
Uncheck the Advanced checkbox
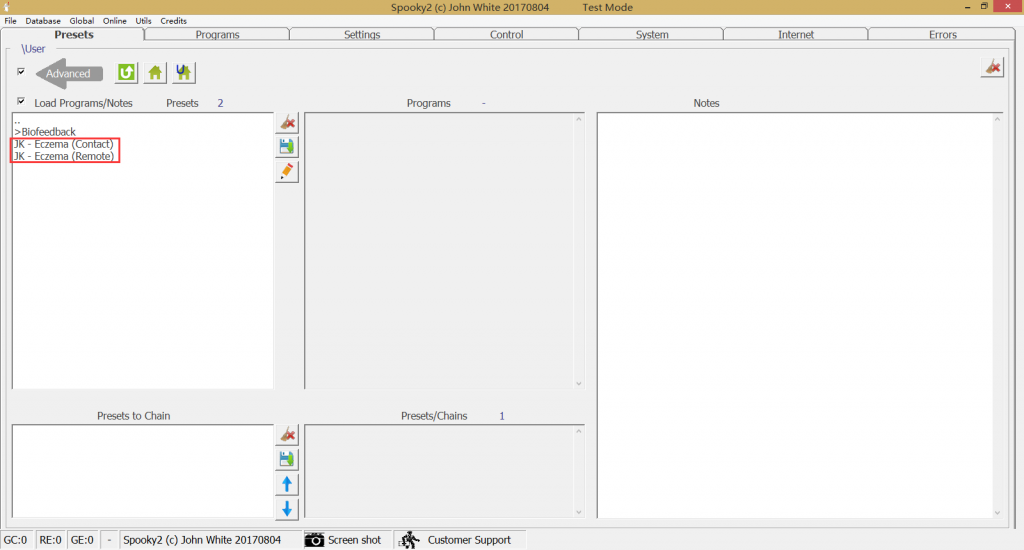(21, 72)
